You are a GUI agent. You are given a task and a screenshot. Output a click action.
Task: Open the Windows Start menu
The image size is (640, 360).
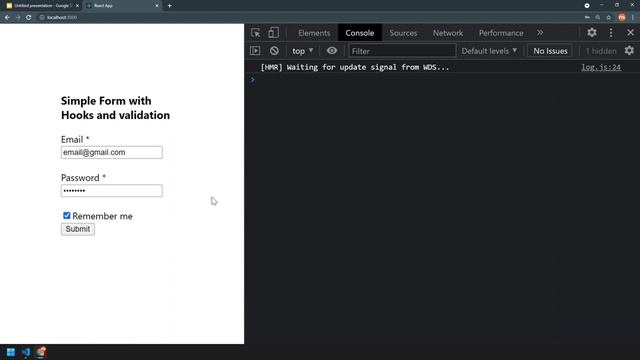click(x=11, y=352)
